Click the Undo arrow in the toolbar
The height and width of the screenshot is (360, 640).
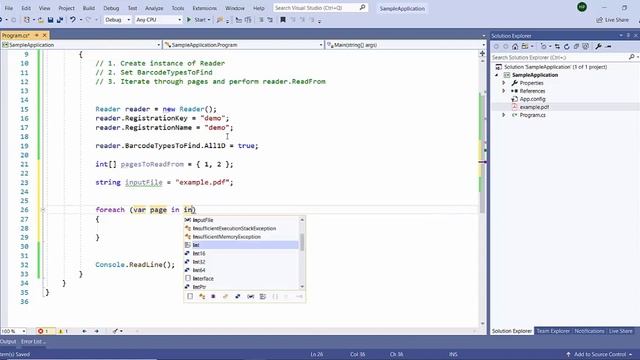tap(73, 20)
